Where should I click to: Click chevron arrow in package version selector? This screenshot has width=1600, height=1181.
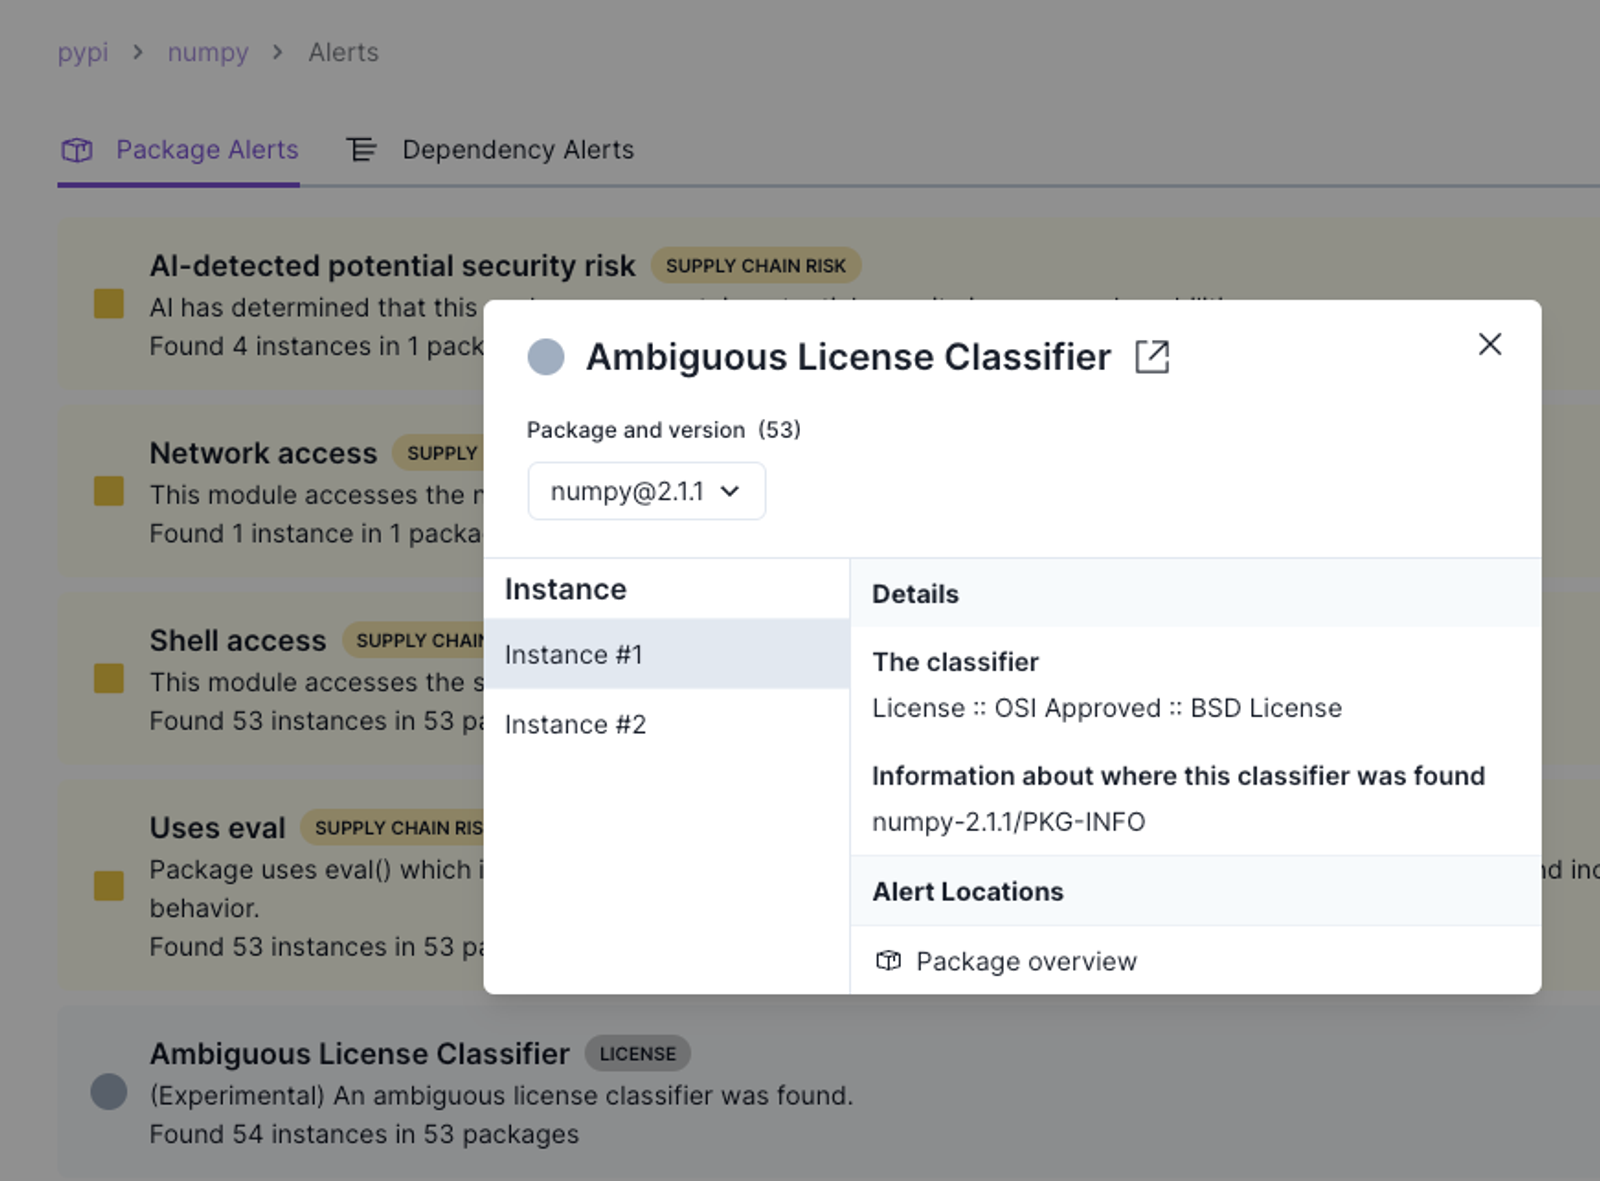click(730, 491)
